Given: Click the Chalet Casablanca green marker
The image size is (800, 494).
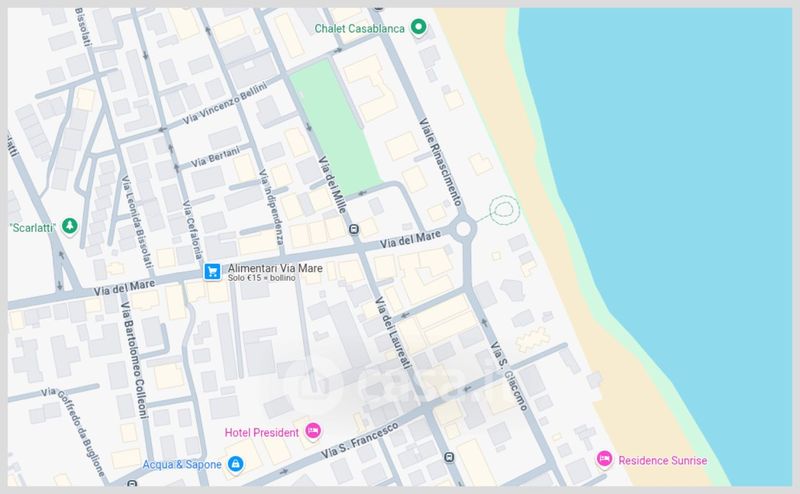Looking at the screenshot, I should (x=420, y=28).
